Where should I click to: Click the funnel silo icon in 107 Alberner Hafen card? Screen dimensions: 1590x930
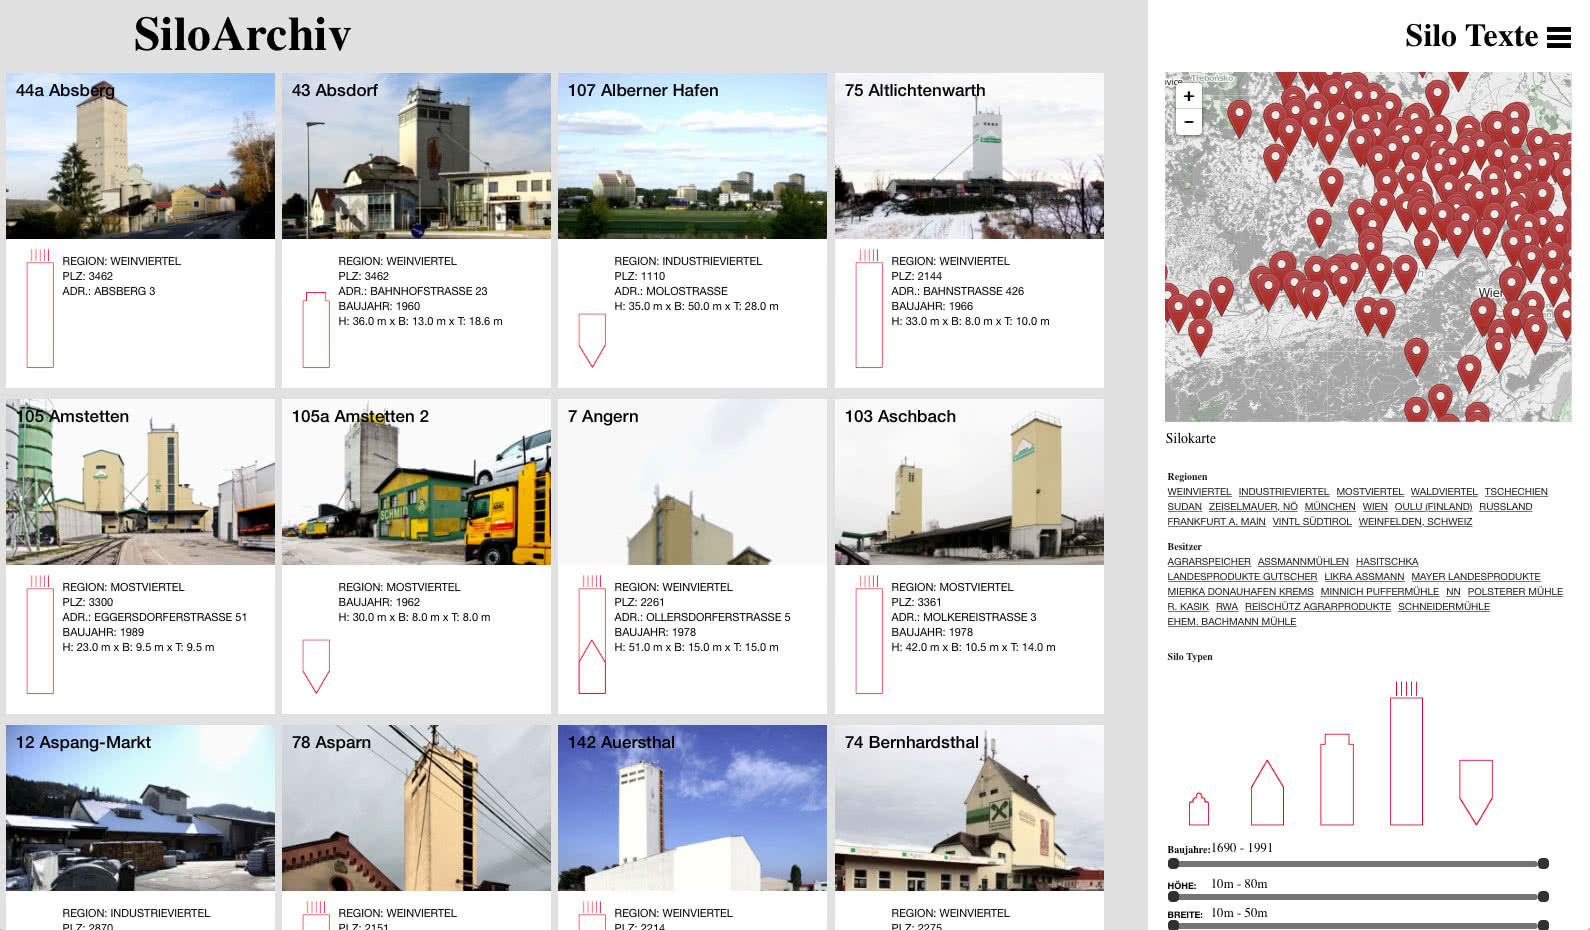click(592, 340)
